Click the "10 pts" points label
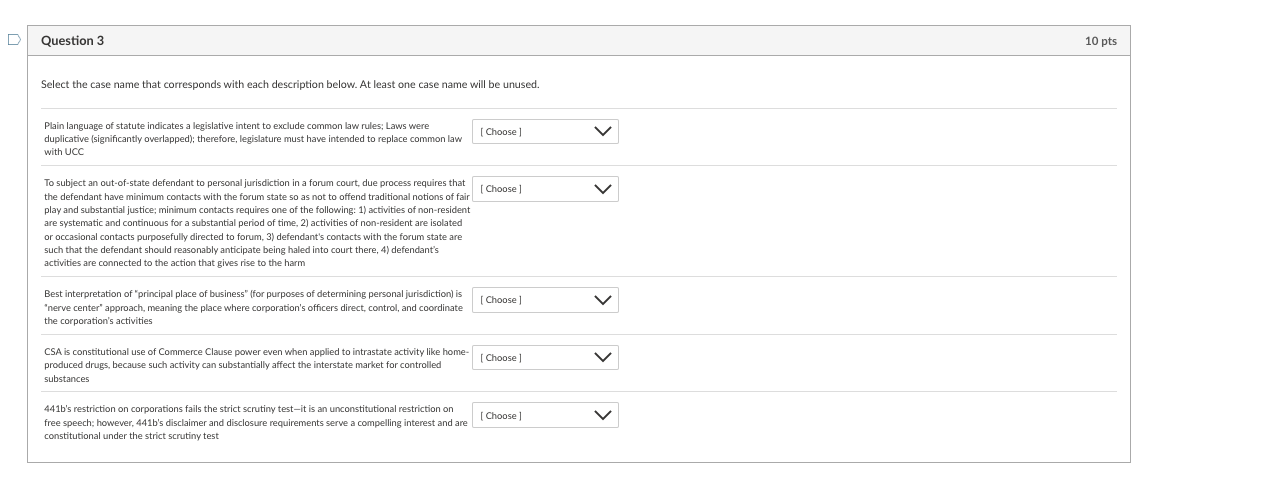The image size is (1262, 488). [1100, 41]
